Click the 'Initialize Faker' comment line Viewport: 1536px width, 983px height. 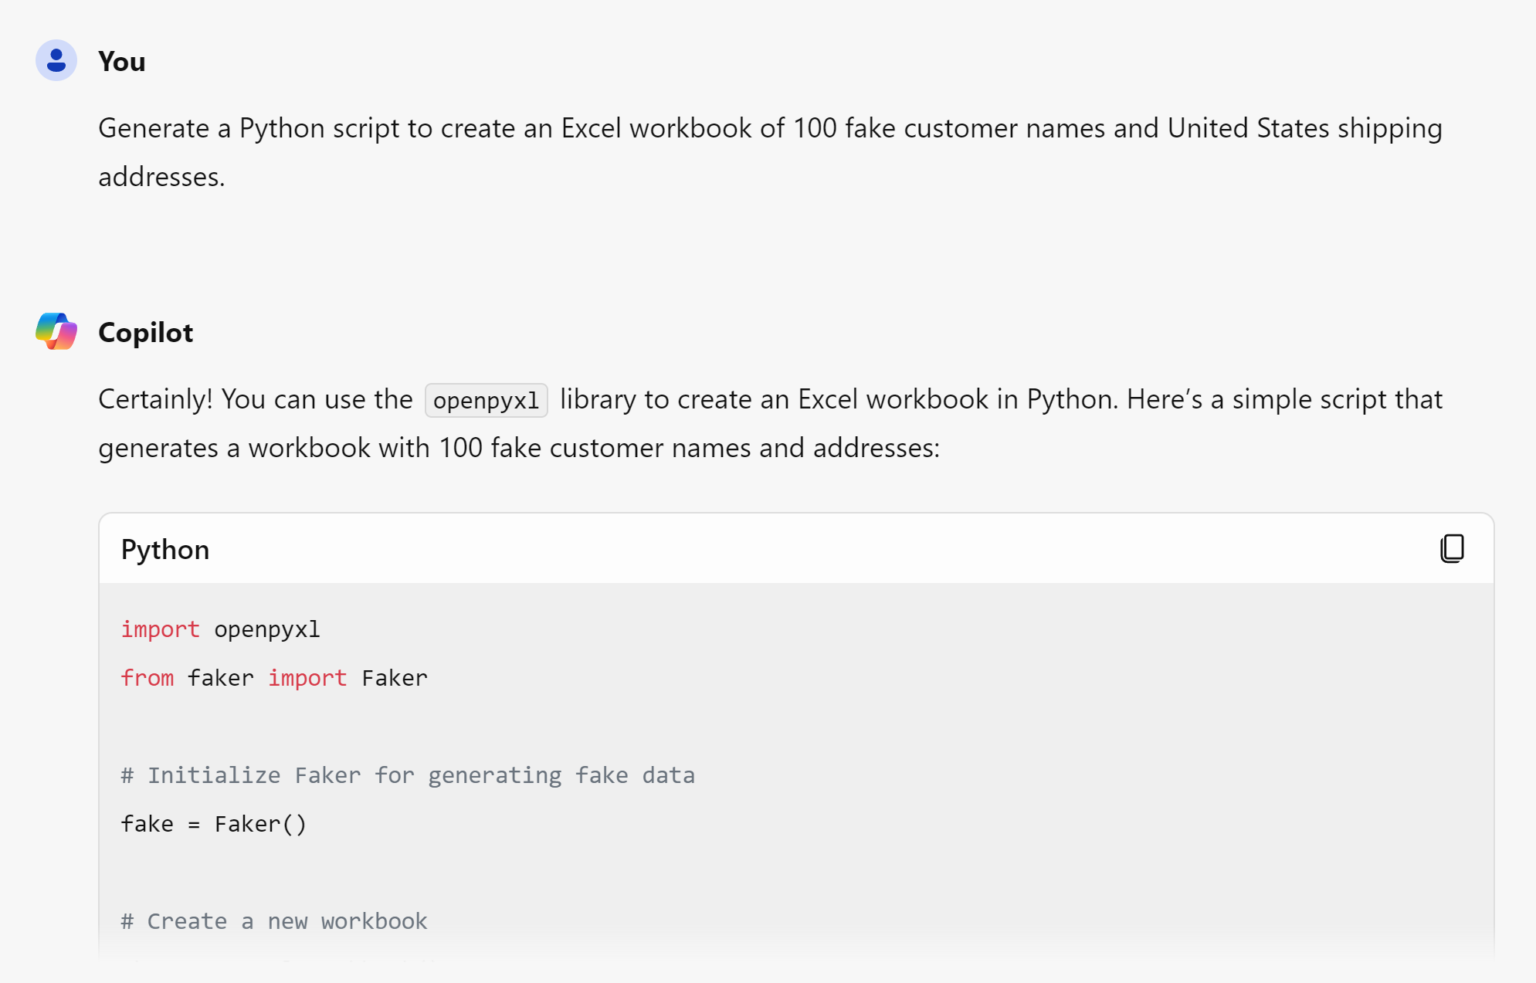point(407,775)
